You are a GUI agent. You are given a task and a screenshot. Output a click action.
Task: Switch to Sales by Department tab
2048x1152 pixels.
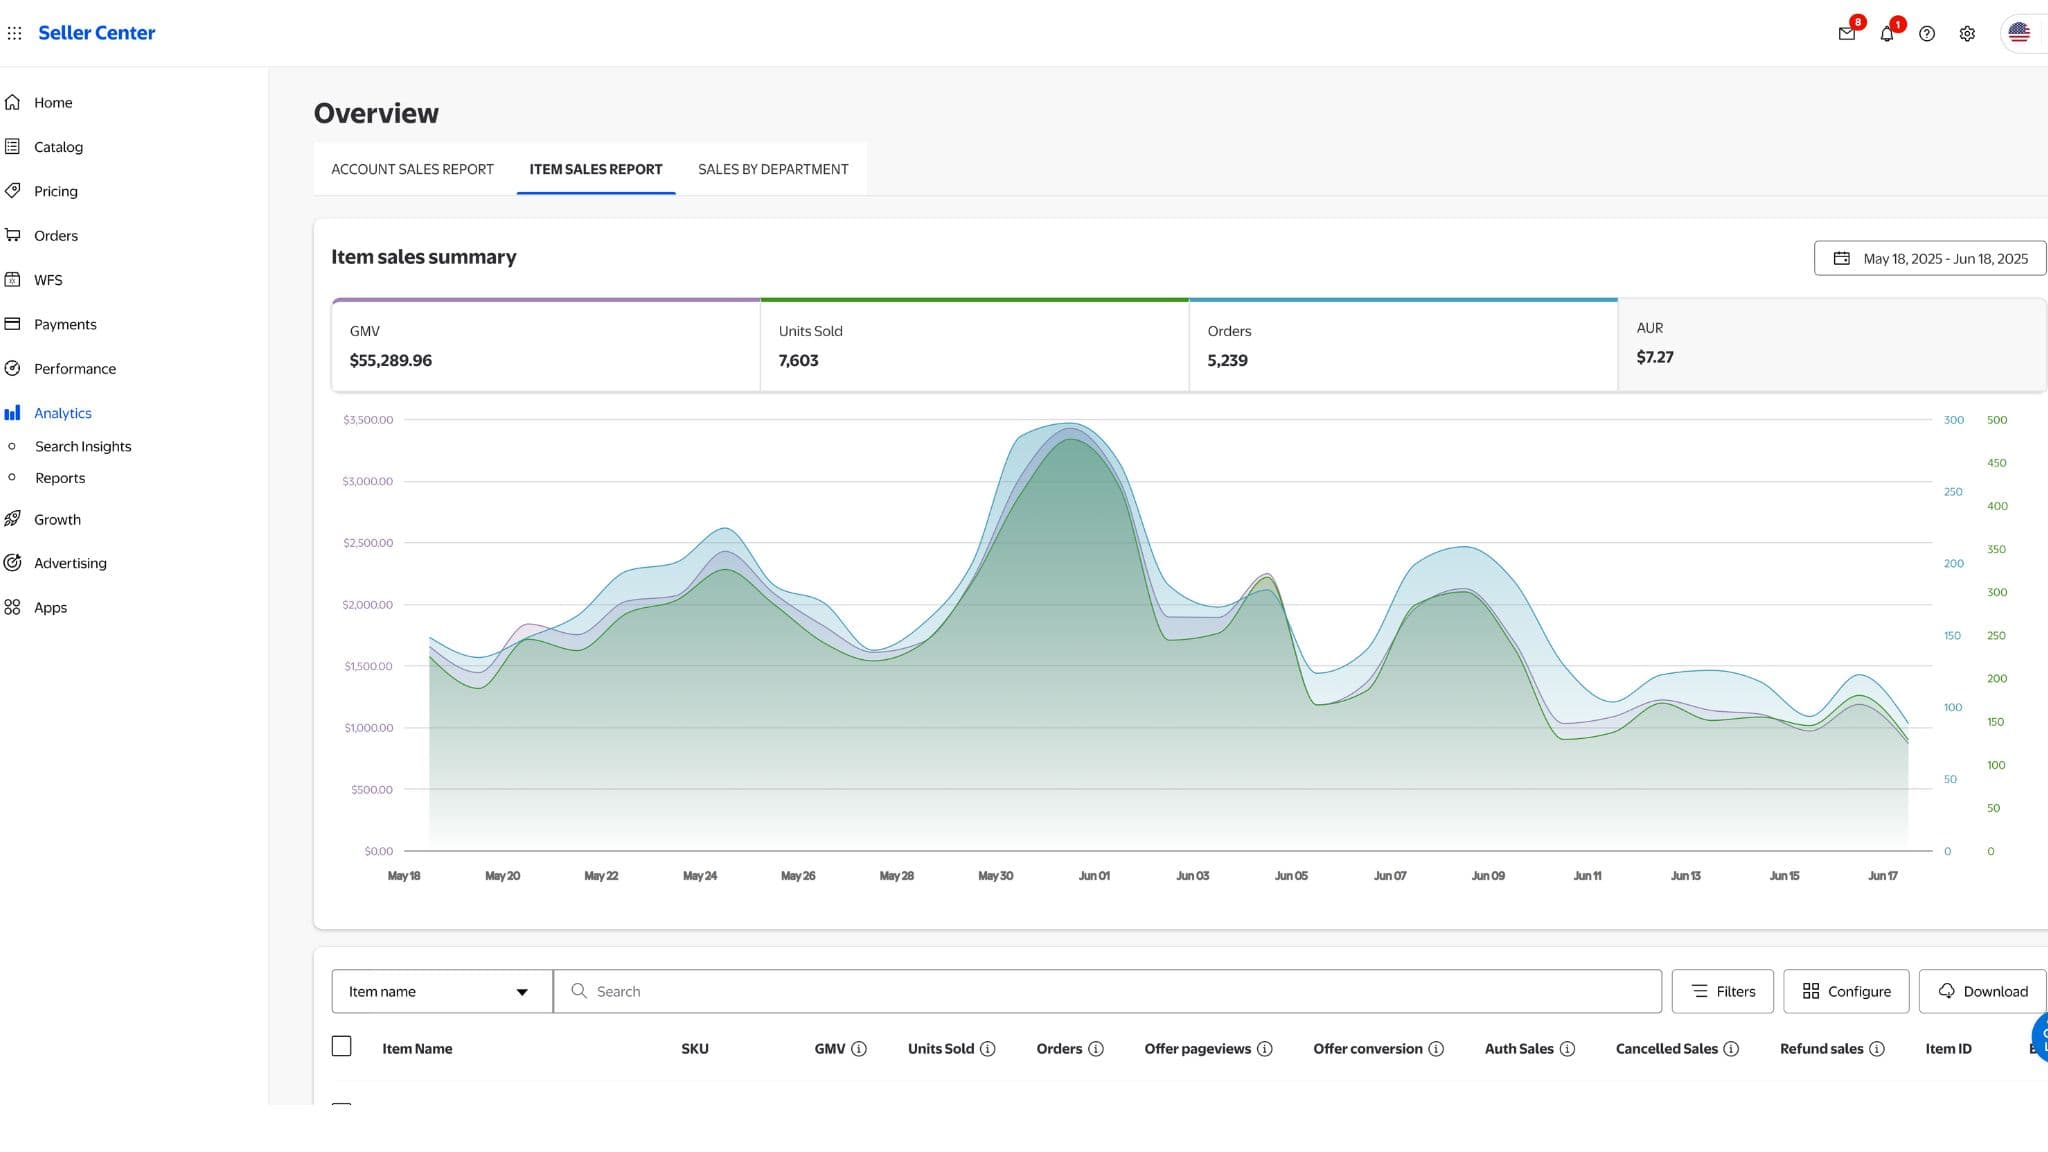773,169
